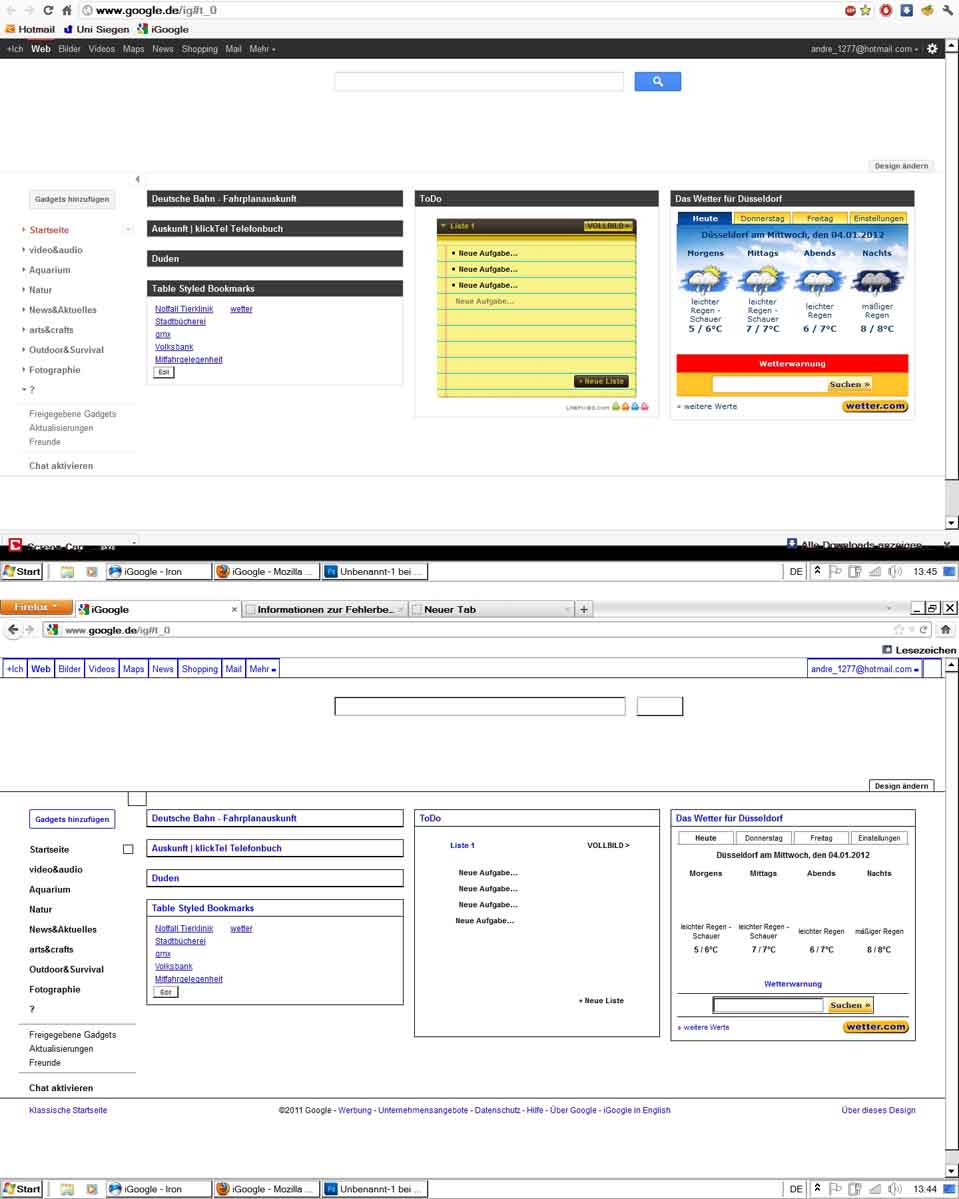Open Notfall Tierklinik link in Iron
959x1199 pixels.
[x=184, y=309]
